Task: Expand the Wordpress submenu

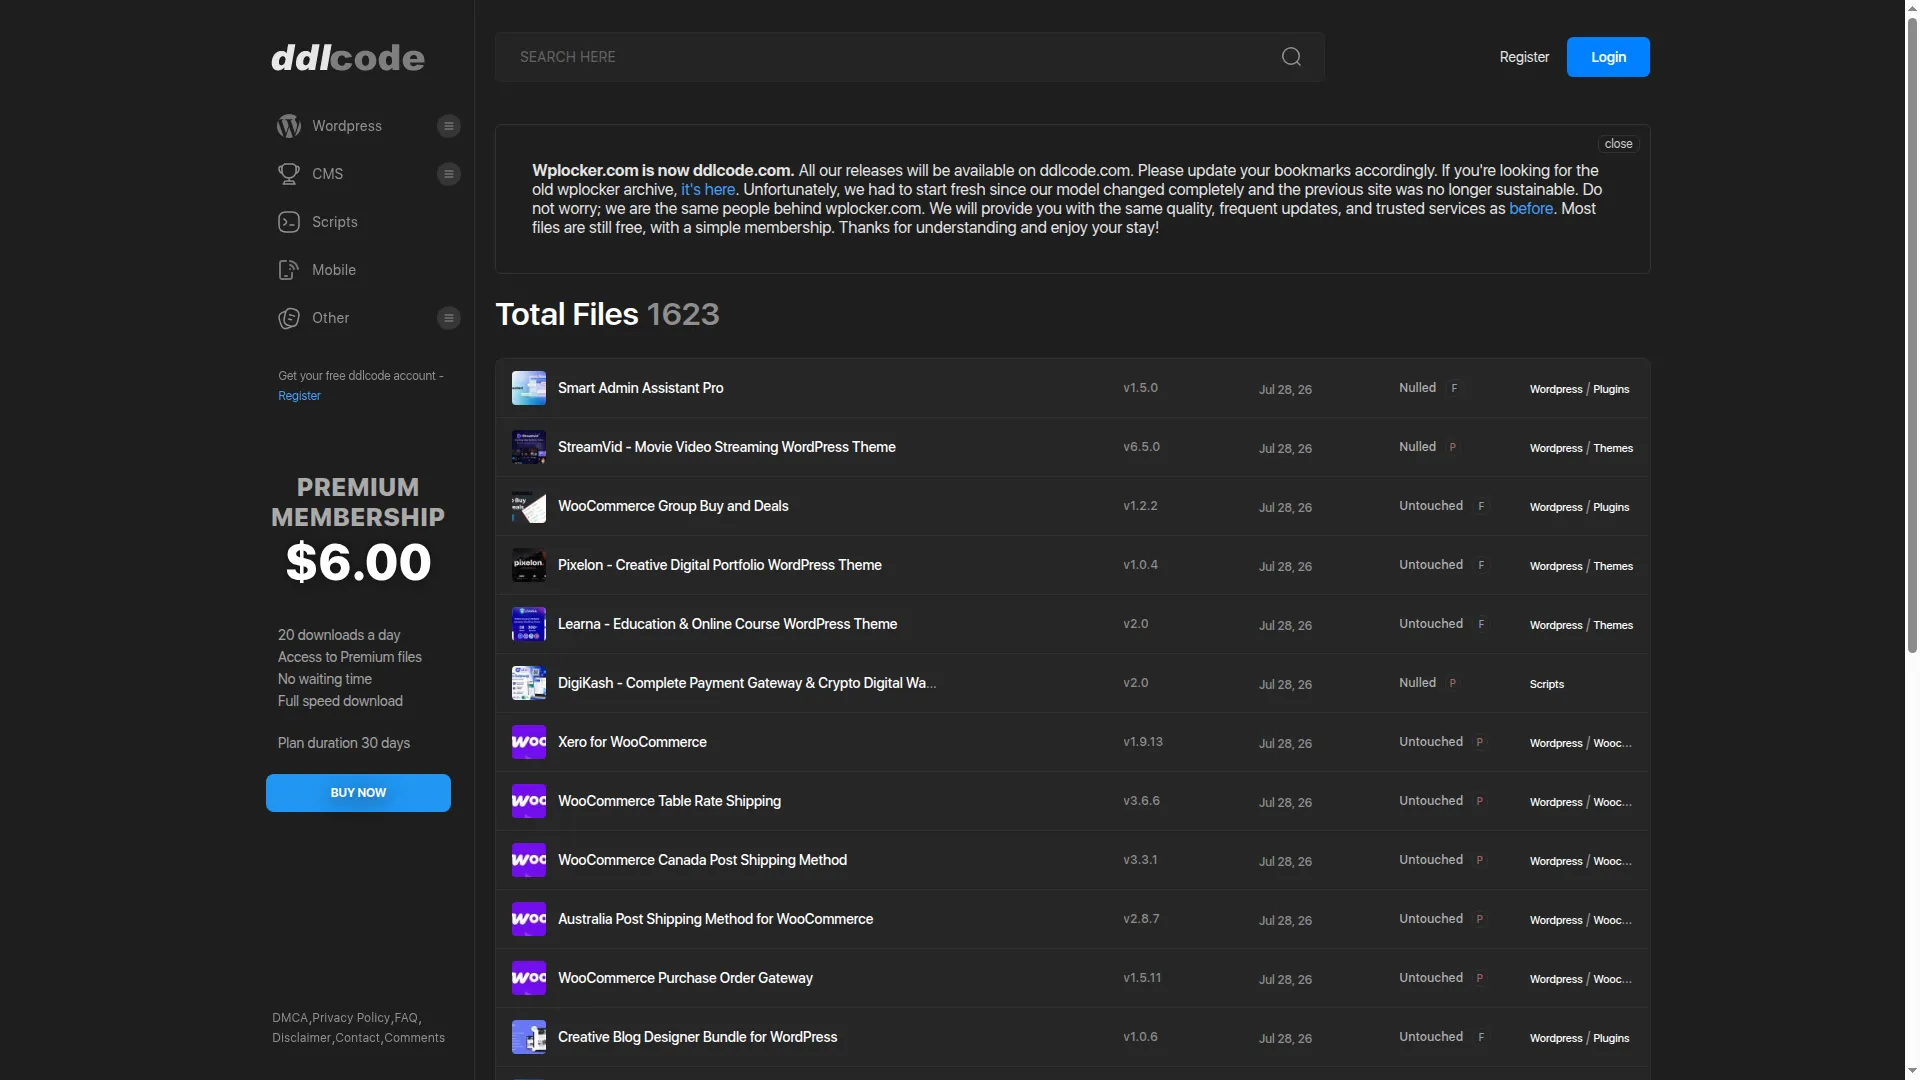Action: 449,126
